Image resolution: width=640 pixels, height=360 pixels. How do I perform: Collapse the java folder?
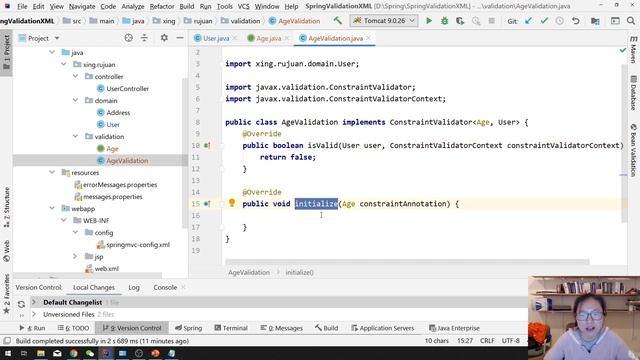[x=52, y=52]
